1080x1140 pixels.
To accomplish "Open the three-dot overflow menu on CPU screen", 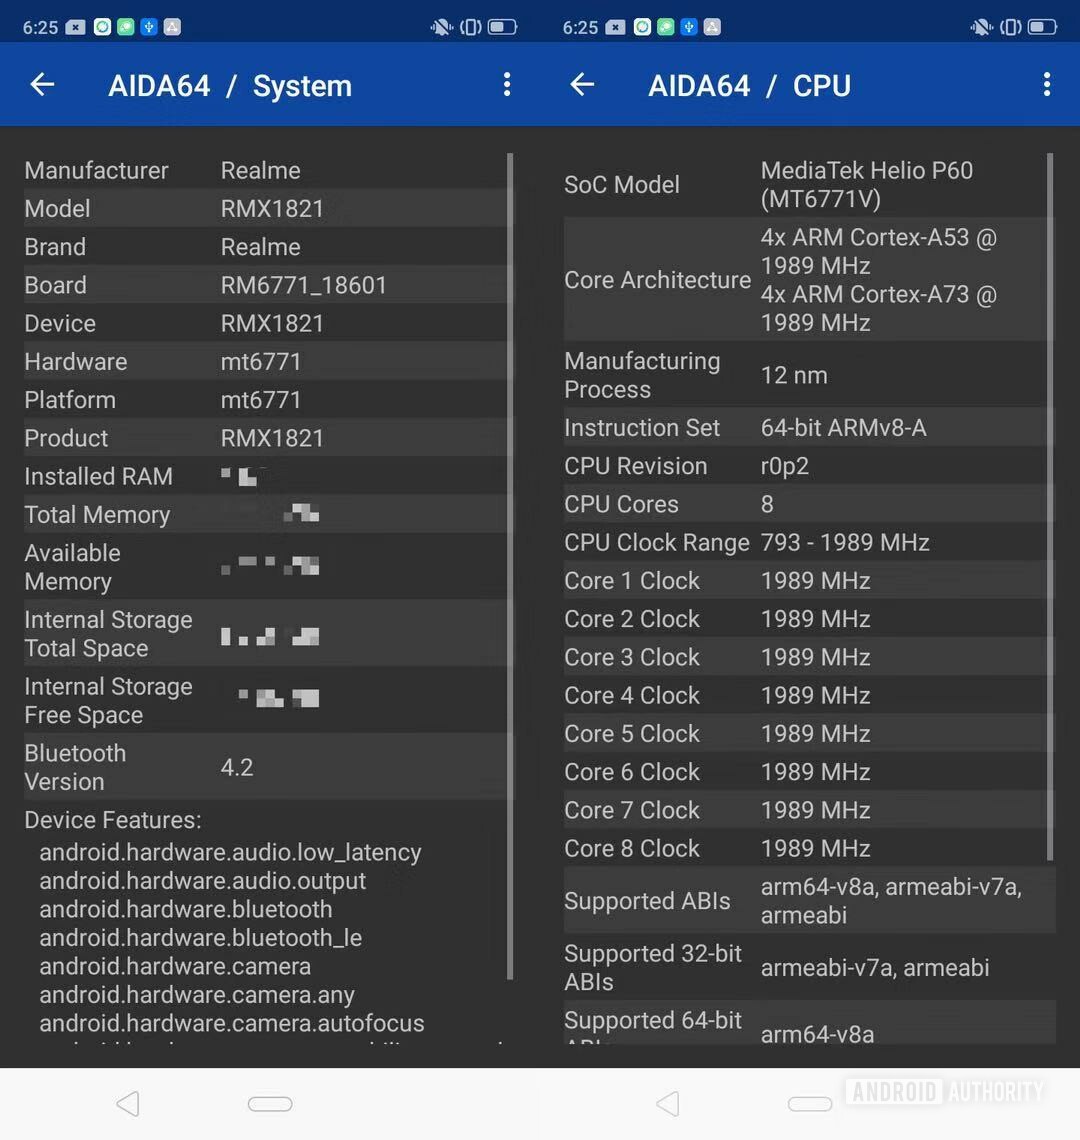I will tap(1047, 85).
